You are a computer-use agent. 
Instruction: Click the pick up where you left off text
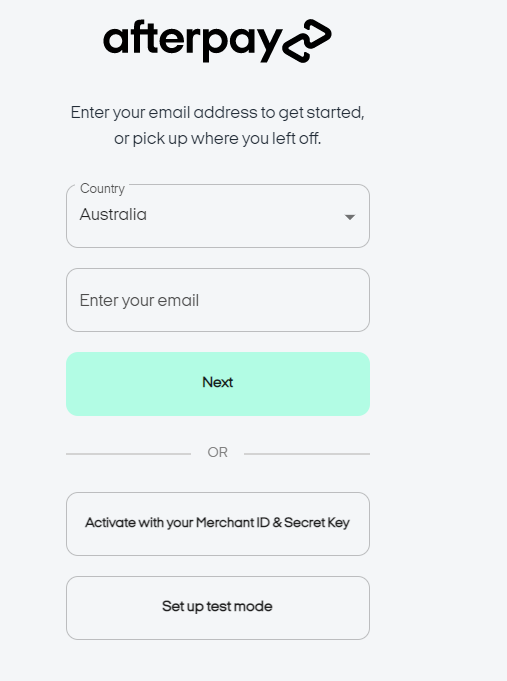point(226,139)
